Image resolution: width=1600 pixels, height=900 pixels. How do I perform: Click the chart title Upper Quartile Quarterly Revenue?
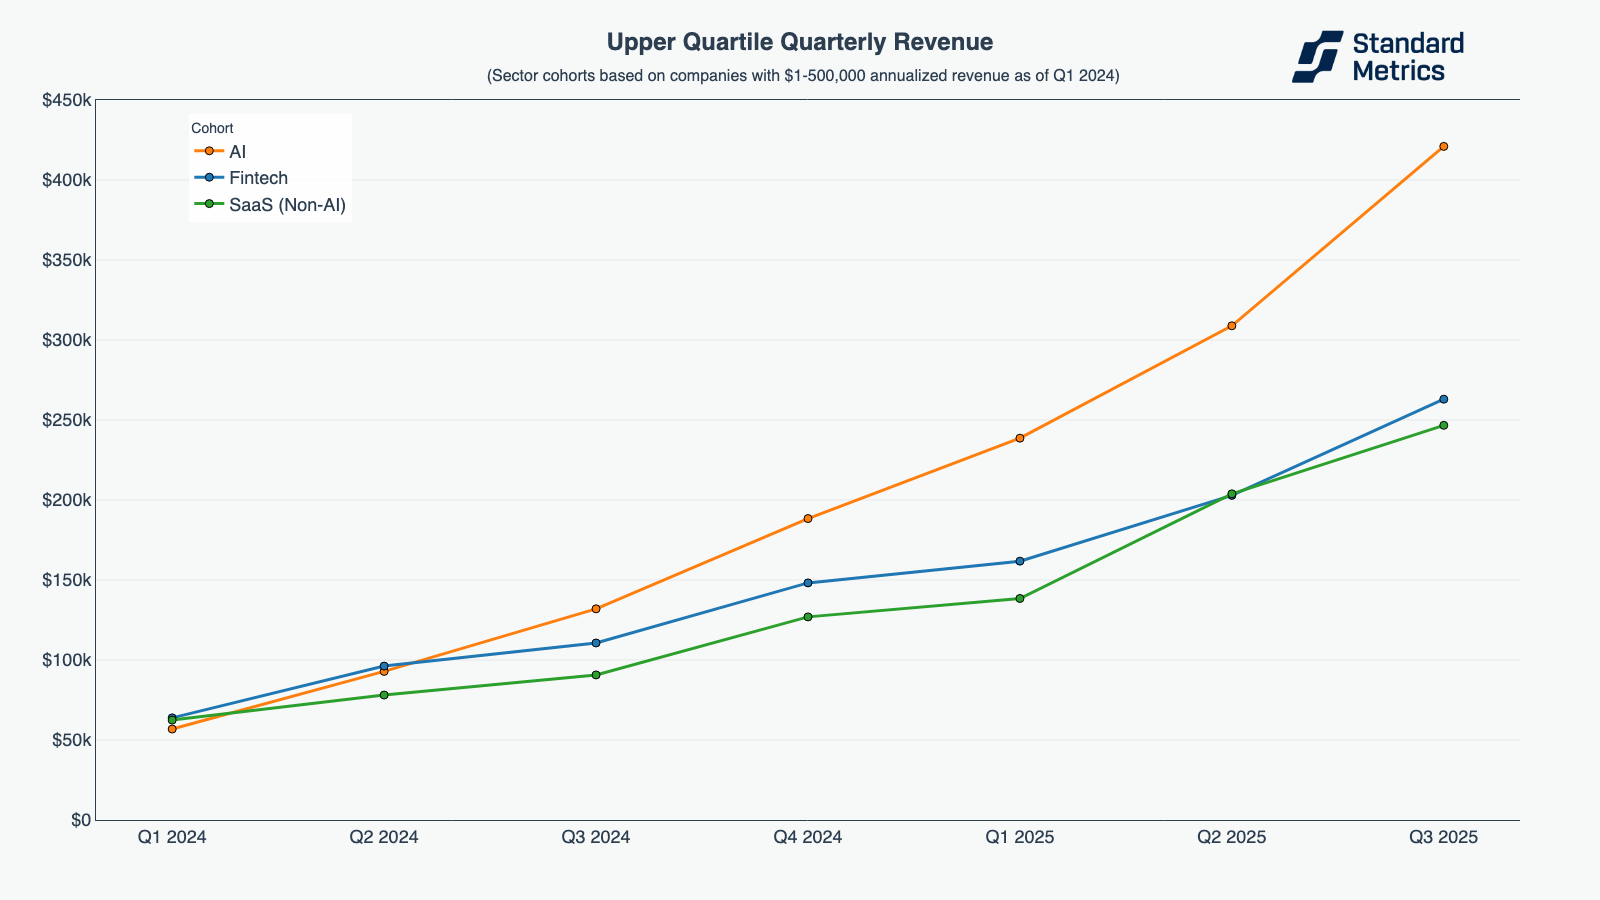[x=799, y=42]
